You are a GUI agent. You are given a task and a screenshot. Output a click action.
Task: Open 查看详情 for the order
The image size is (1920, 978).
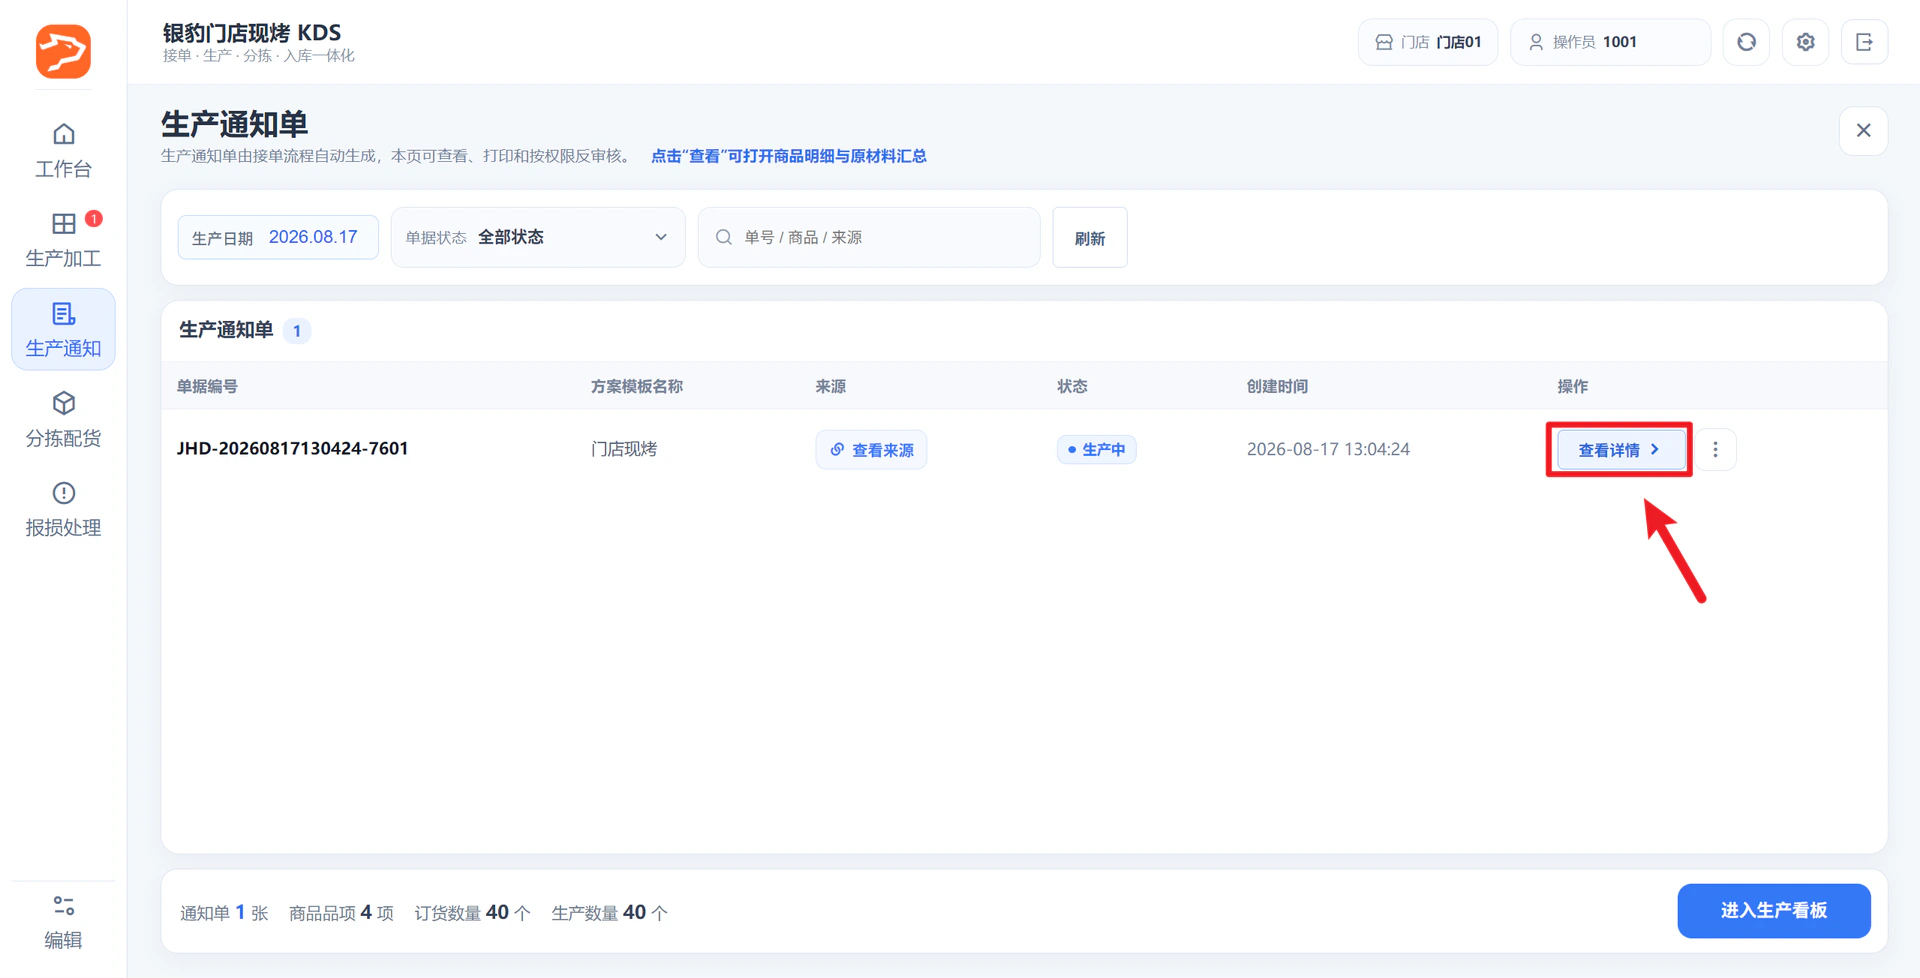[x=1619, y=449]
